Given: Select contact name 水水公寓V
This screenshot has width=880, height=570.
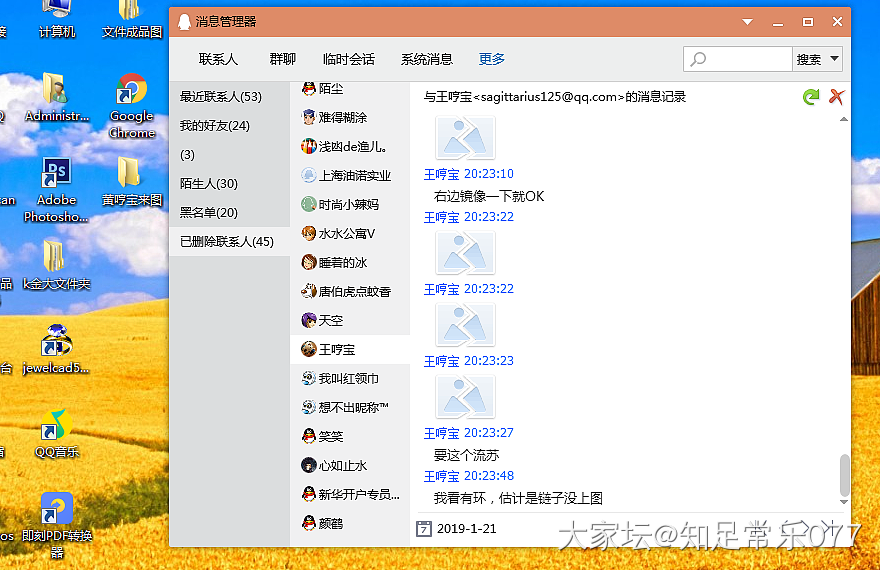Looking at the screenshot, I should [x=347, y=233].
